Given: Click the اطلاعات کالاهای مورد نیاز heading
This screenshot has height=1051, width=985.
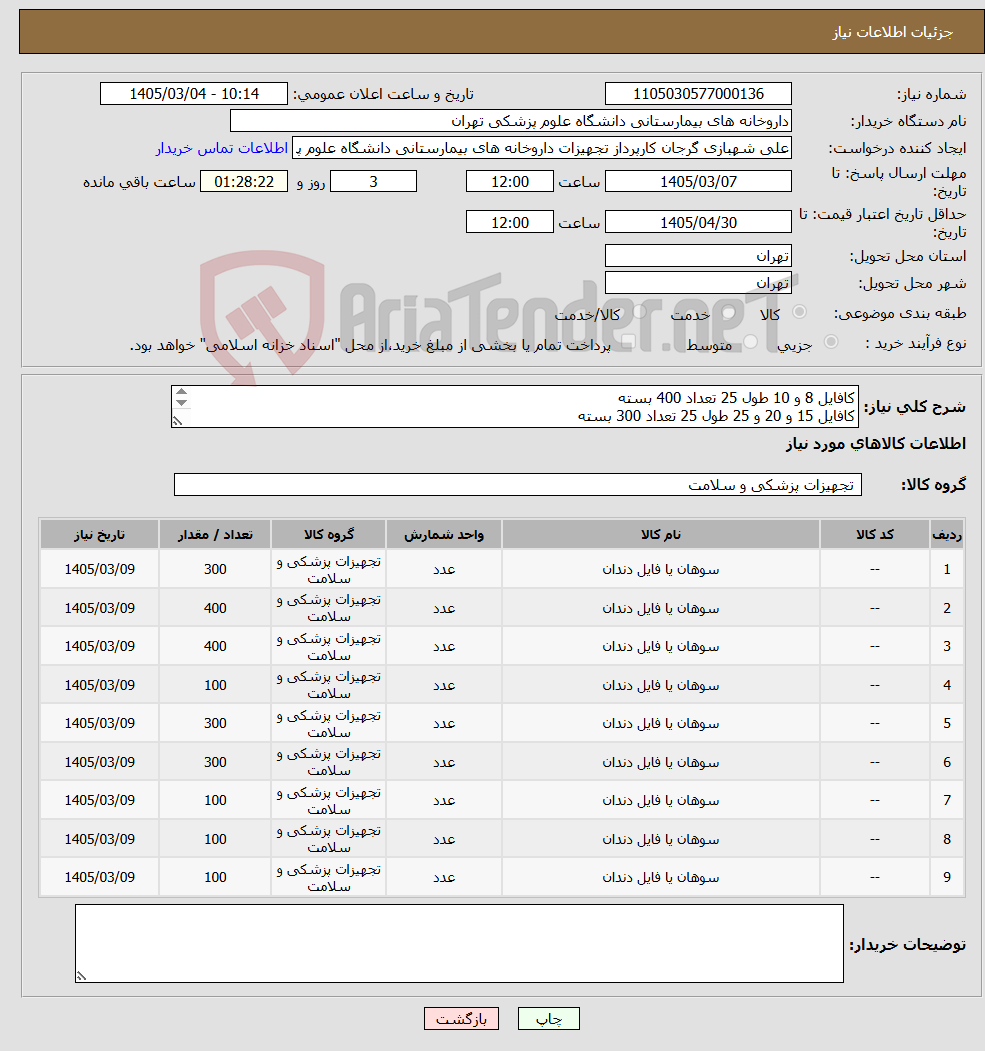Looking at the screenshot, I should tap(876, 444).
